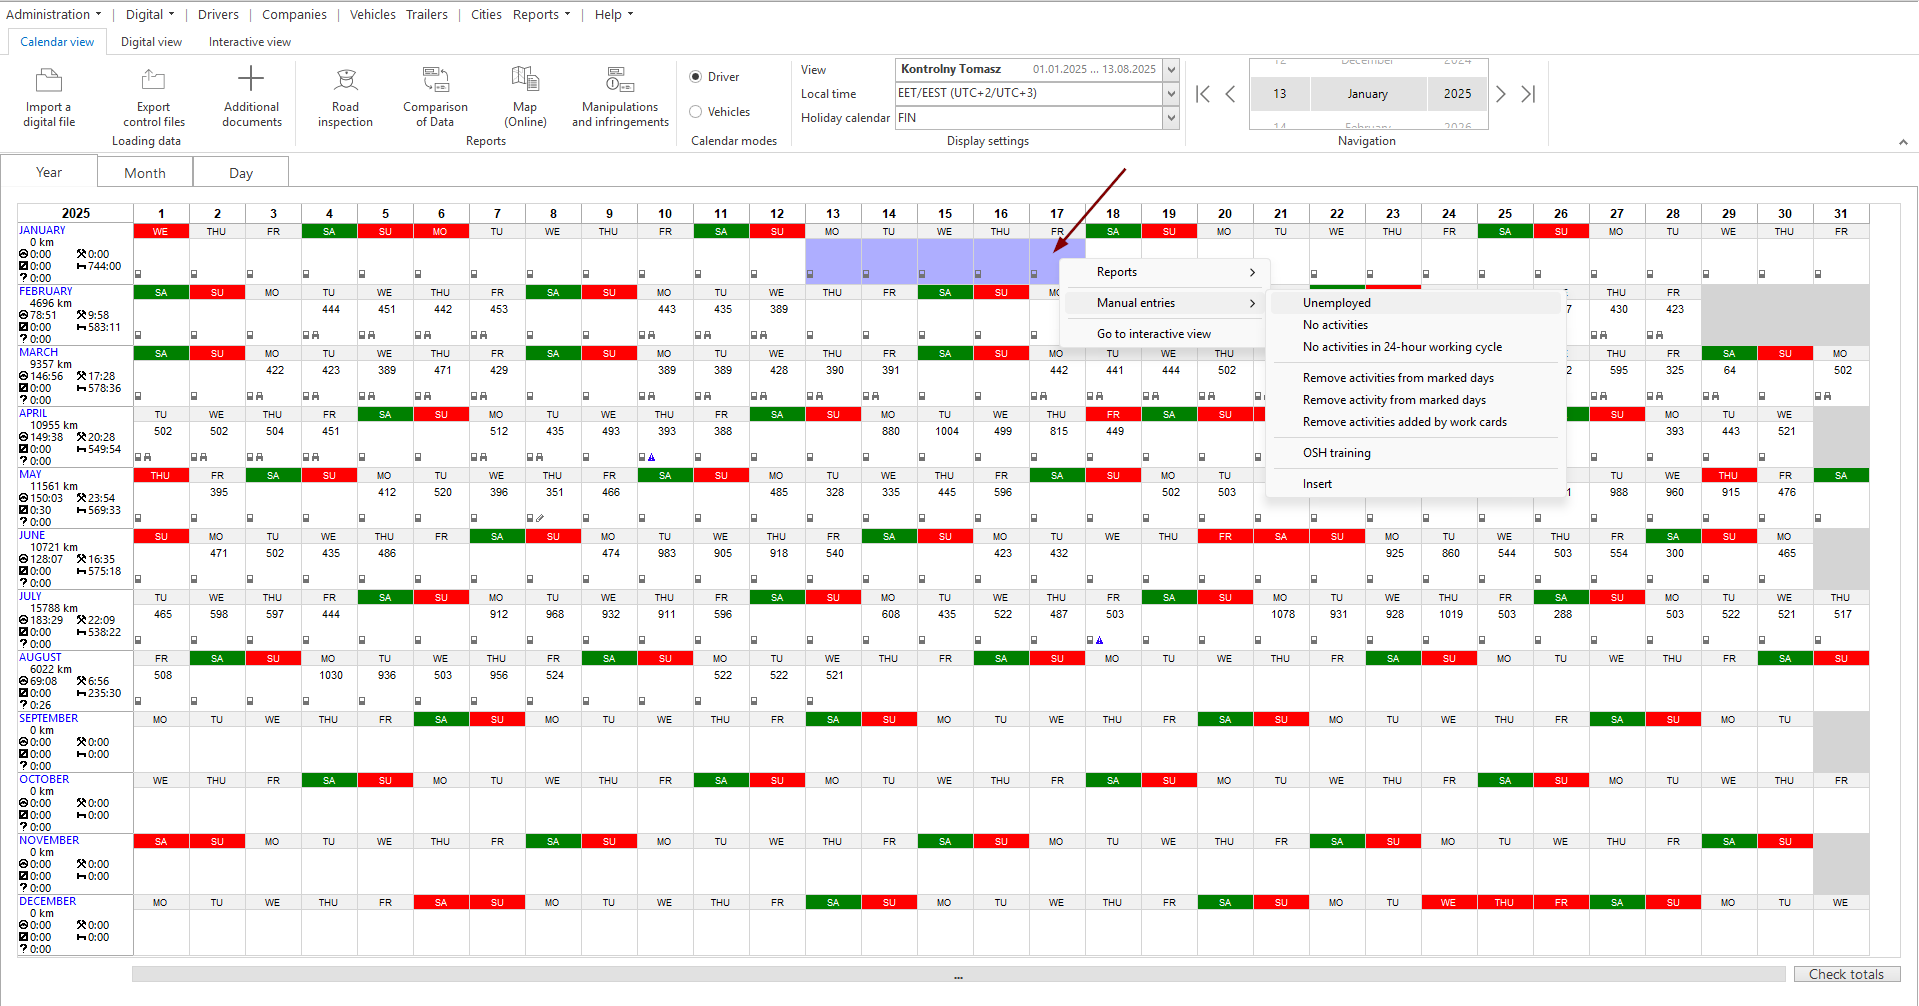Click the JANUARY month link
This screenshot has height=1006, width=1919.
[42, 230]
